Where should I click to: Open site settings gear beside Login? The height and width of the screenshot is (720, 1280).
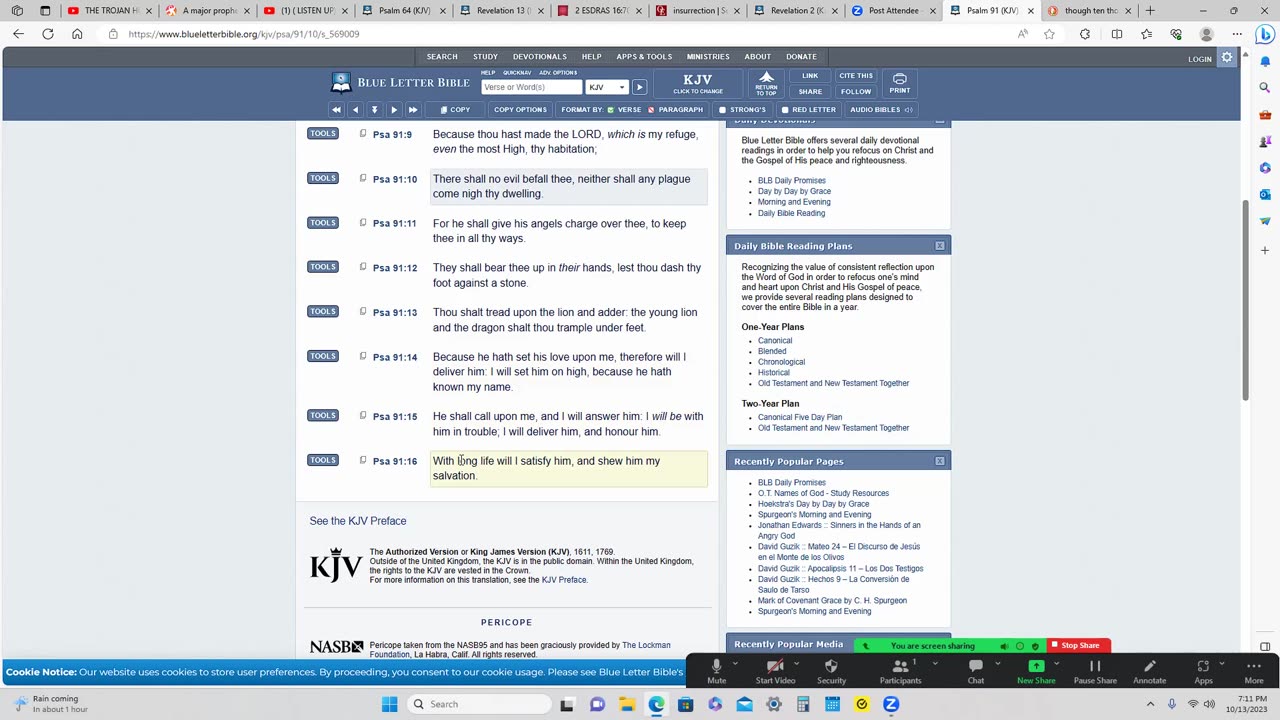pyautogui.click(x=1227, y=58)
